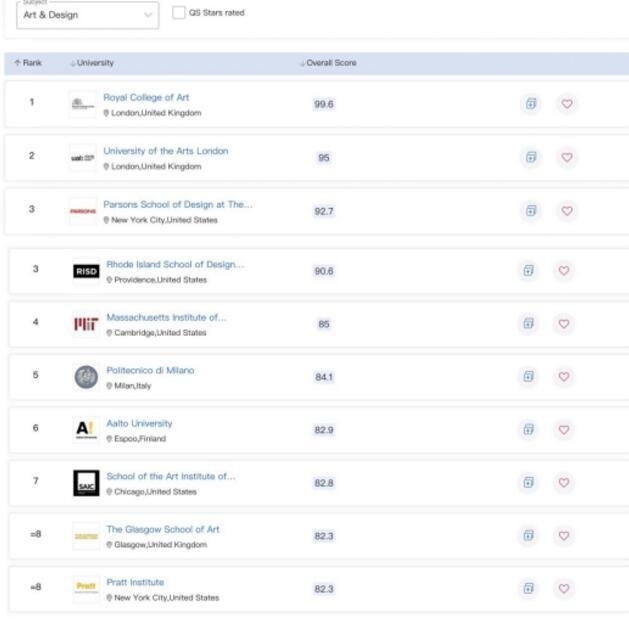Enable the QS Stars rated checkbox
Image resolution: width=629 pixels, height=619 pixels.
pyautogui.click(x=179, y=13)
